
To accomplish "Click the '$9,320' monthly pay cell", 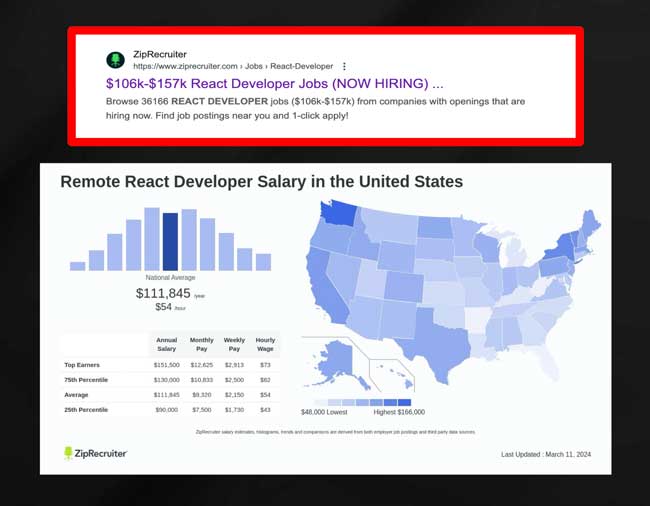I will 202,395.
